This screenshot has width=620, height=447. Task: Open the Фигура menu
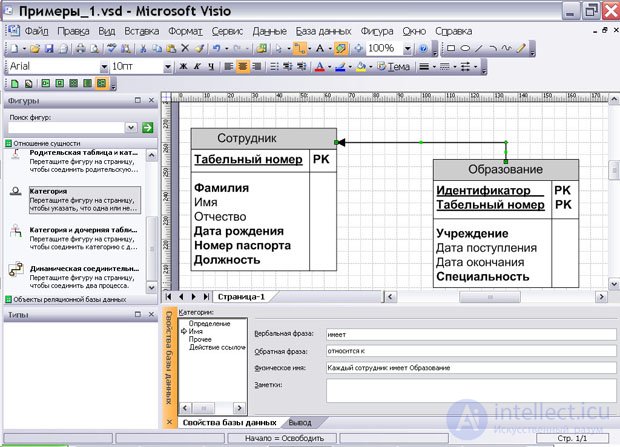pos(377,31)
